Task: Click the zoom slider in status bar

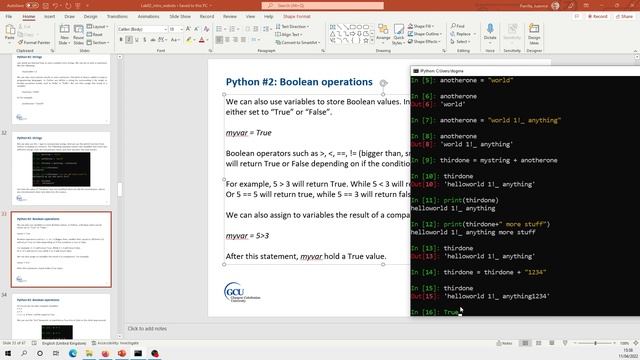Action: (x=596, y=343)
